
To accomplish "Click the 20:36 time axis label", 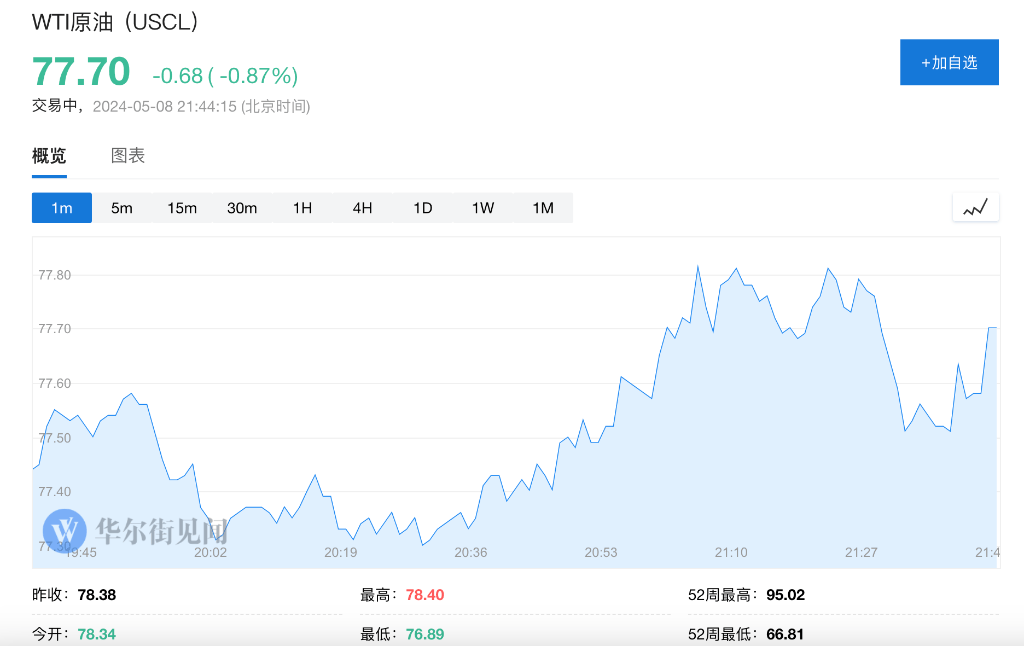I will click(x=471, y=553).
